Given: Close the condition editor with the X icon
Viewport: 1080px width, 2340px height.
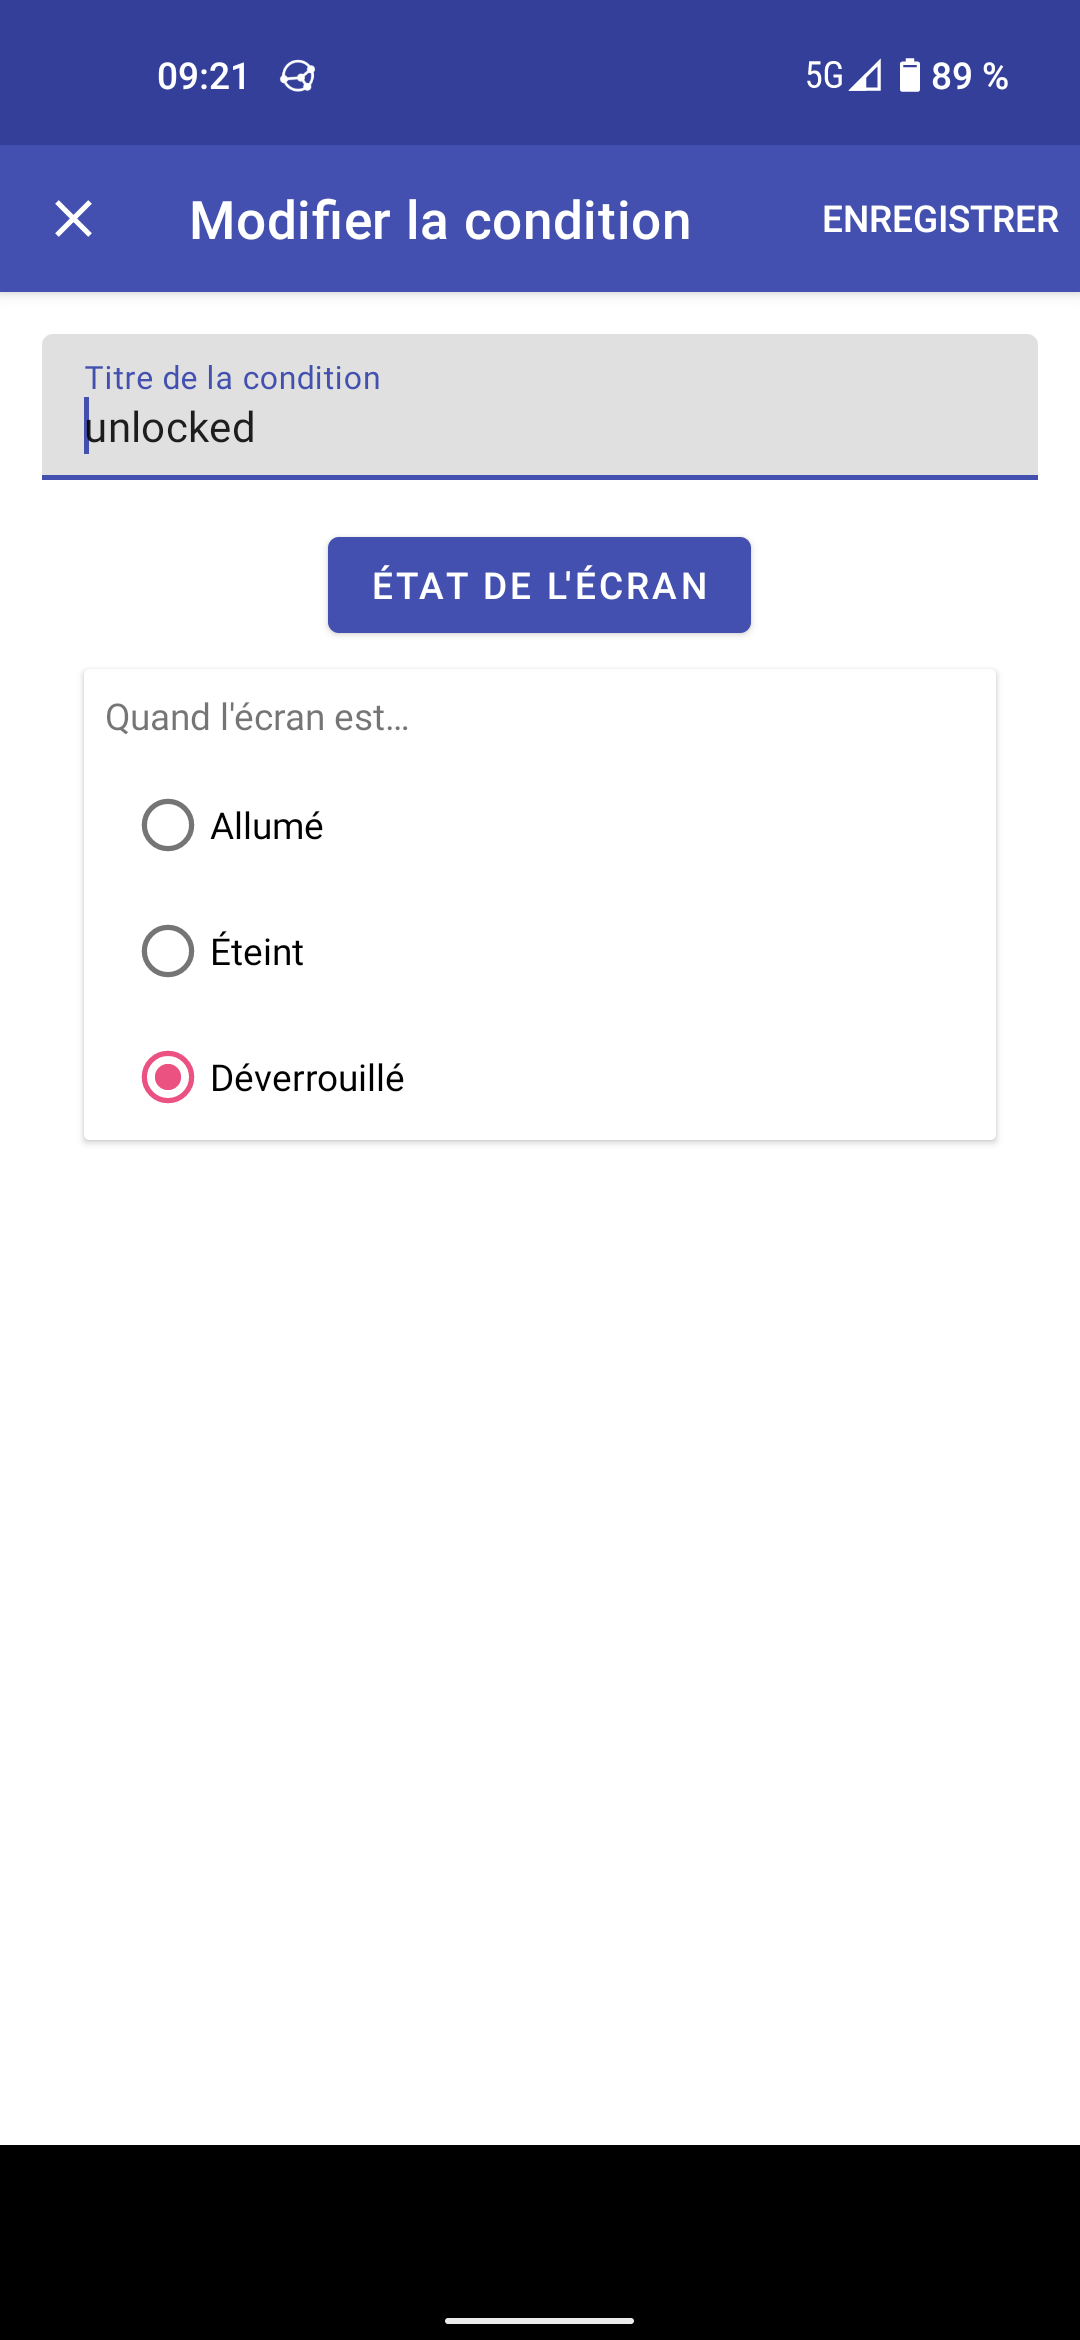Looking at the screenshot, I should tap(73, 219).
